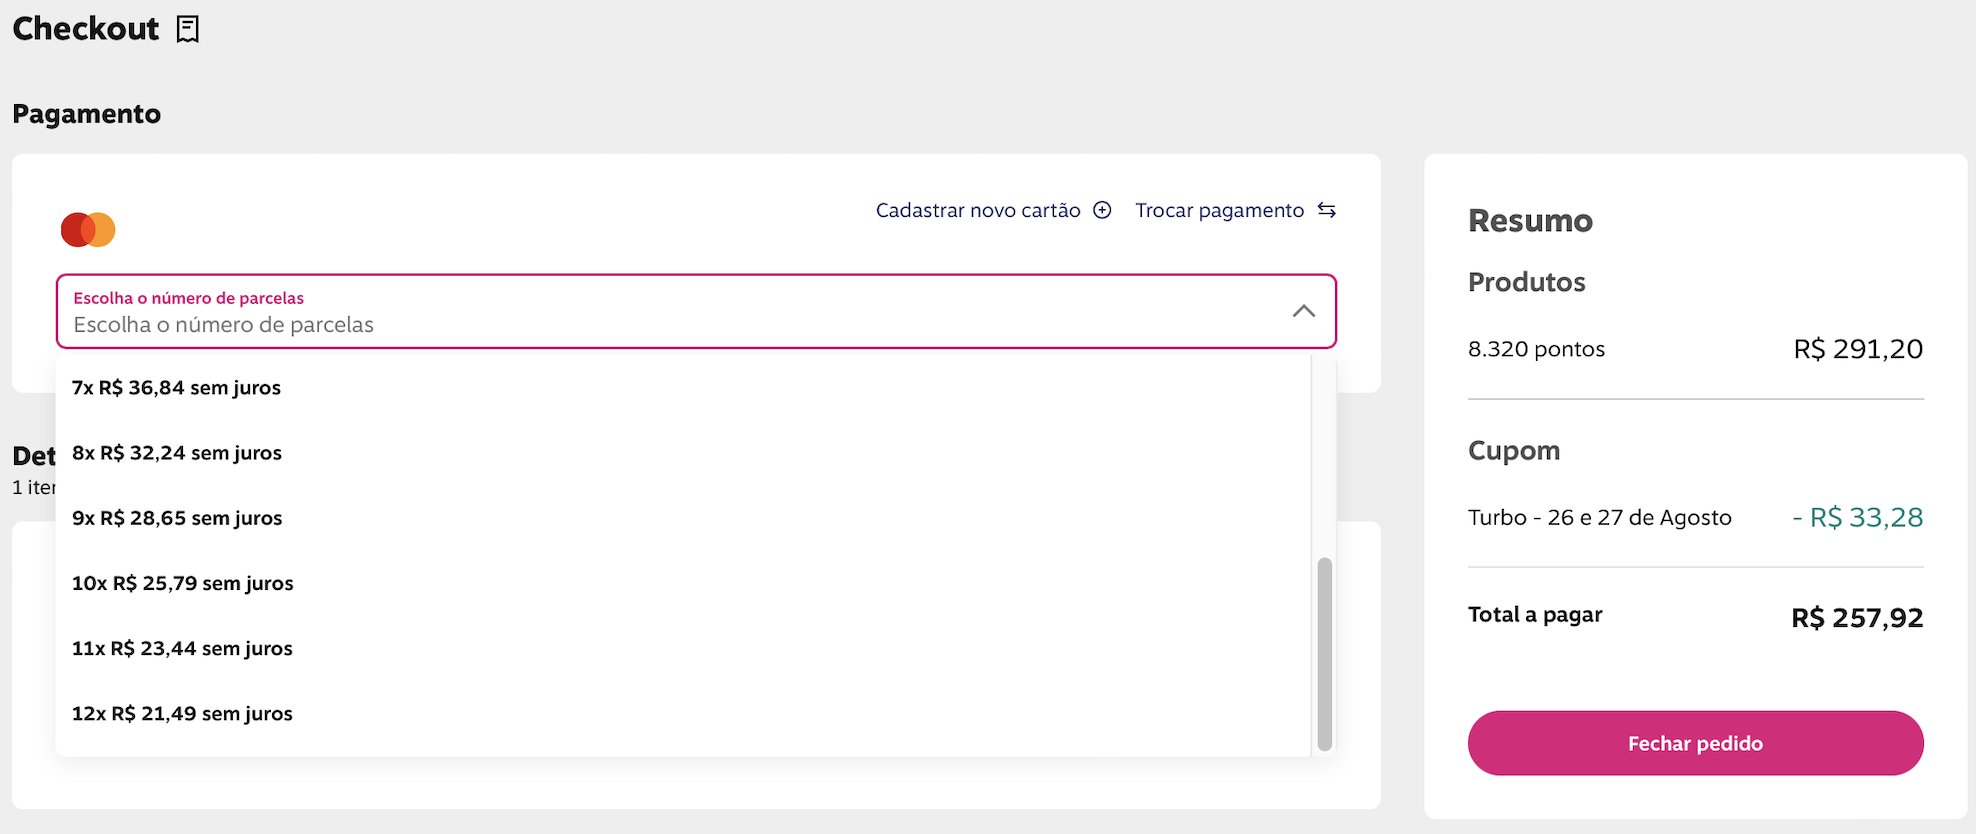The width and height of the screenshot is (1976, 834).
Task: Select 7x R$ 36,84 sem juros
Action: [x=176, y=388]
